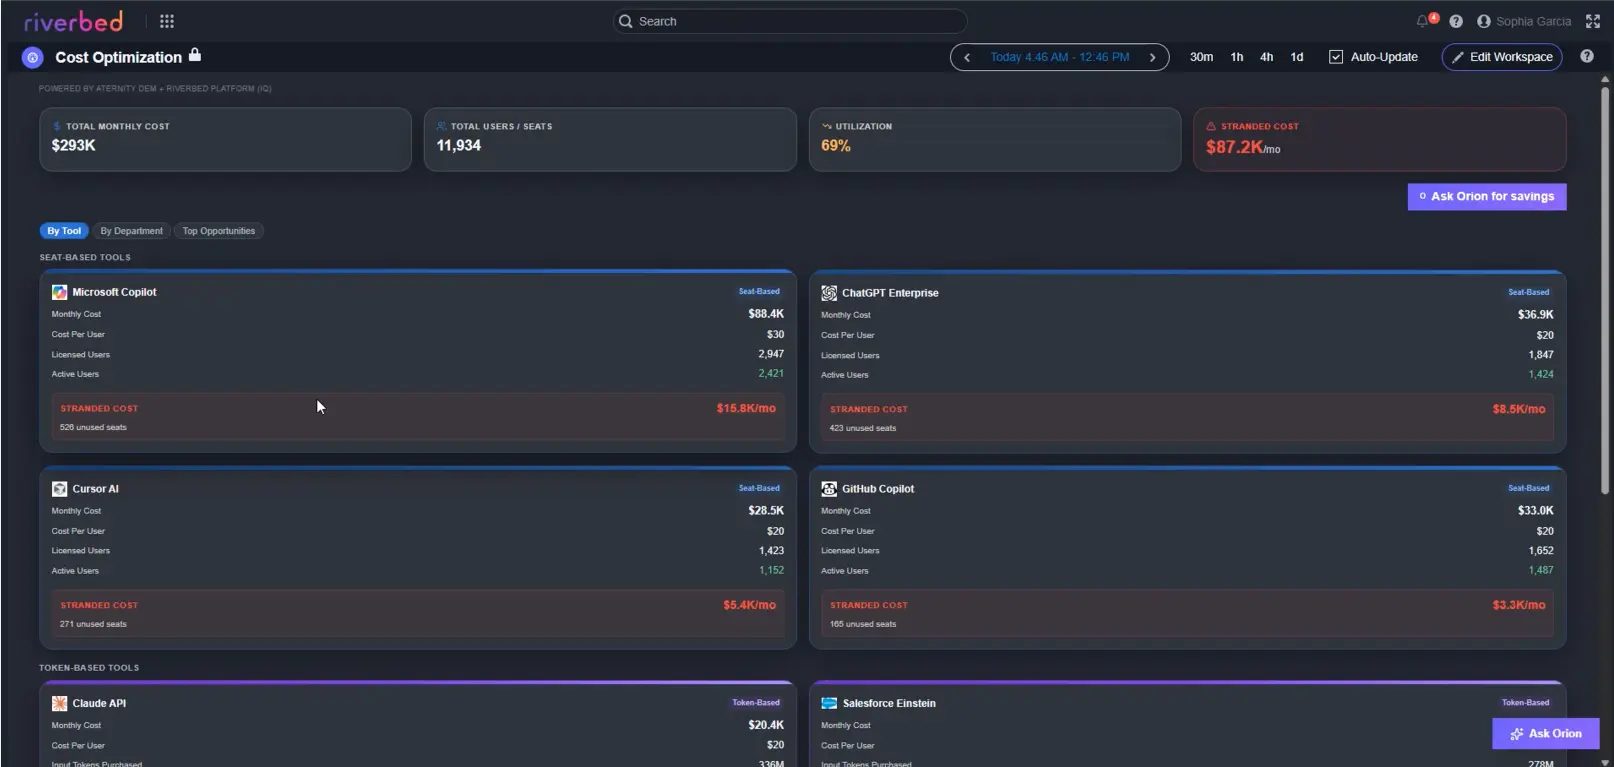Screen dimensions: 1614x767
Task: Switch to the Top Opportunities tab
Action: coord(219,231)
